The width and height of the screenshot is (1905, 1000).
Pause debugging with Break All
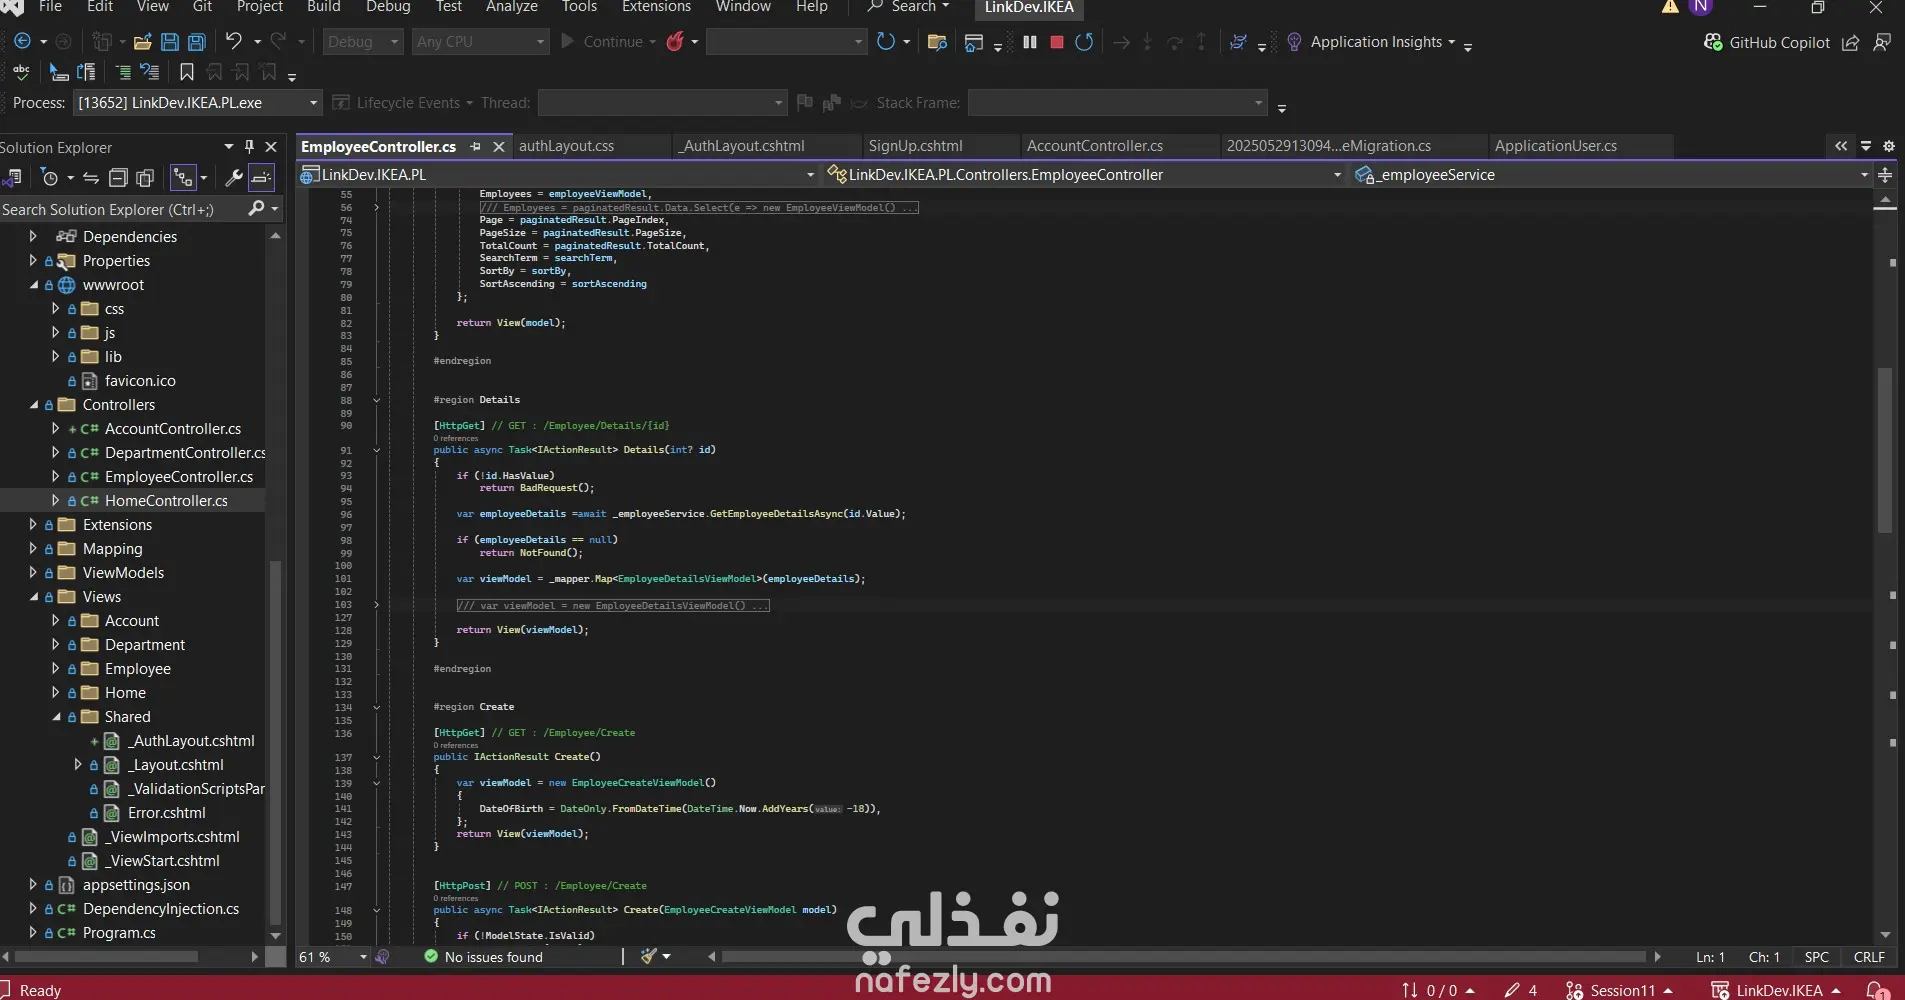click(1030, 42)
